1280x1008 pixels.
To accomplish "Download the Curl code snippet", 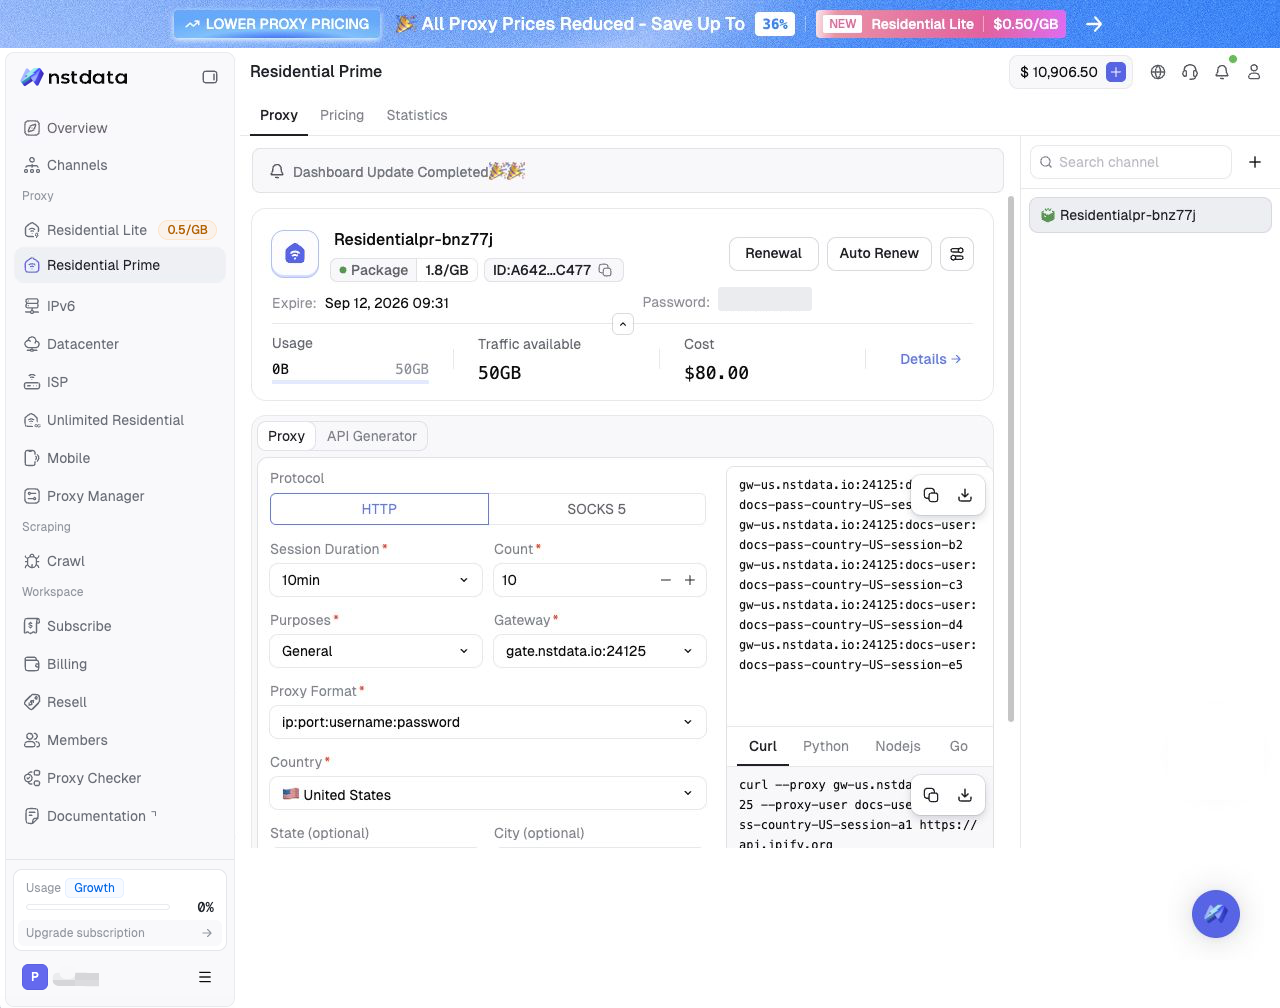I will click(965, 795).
